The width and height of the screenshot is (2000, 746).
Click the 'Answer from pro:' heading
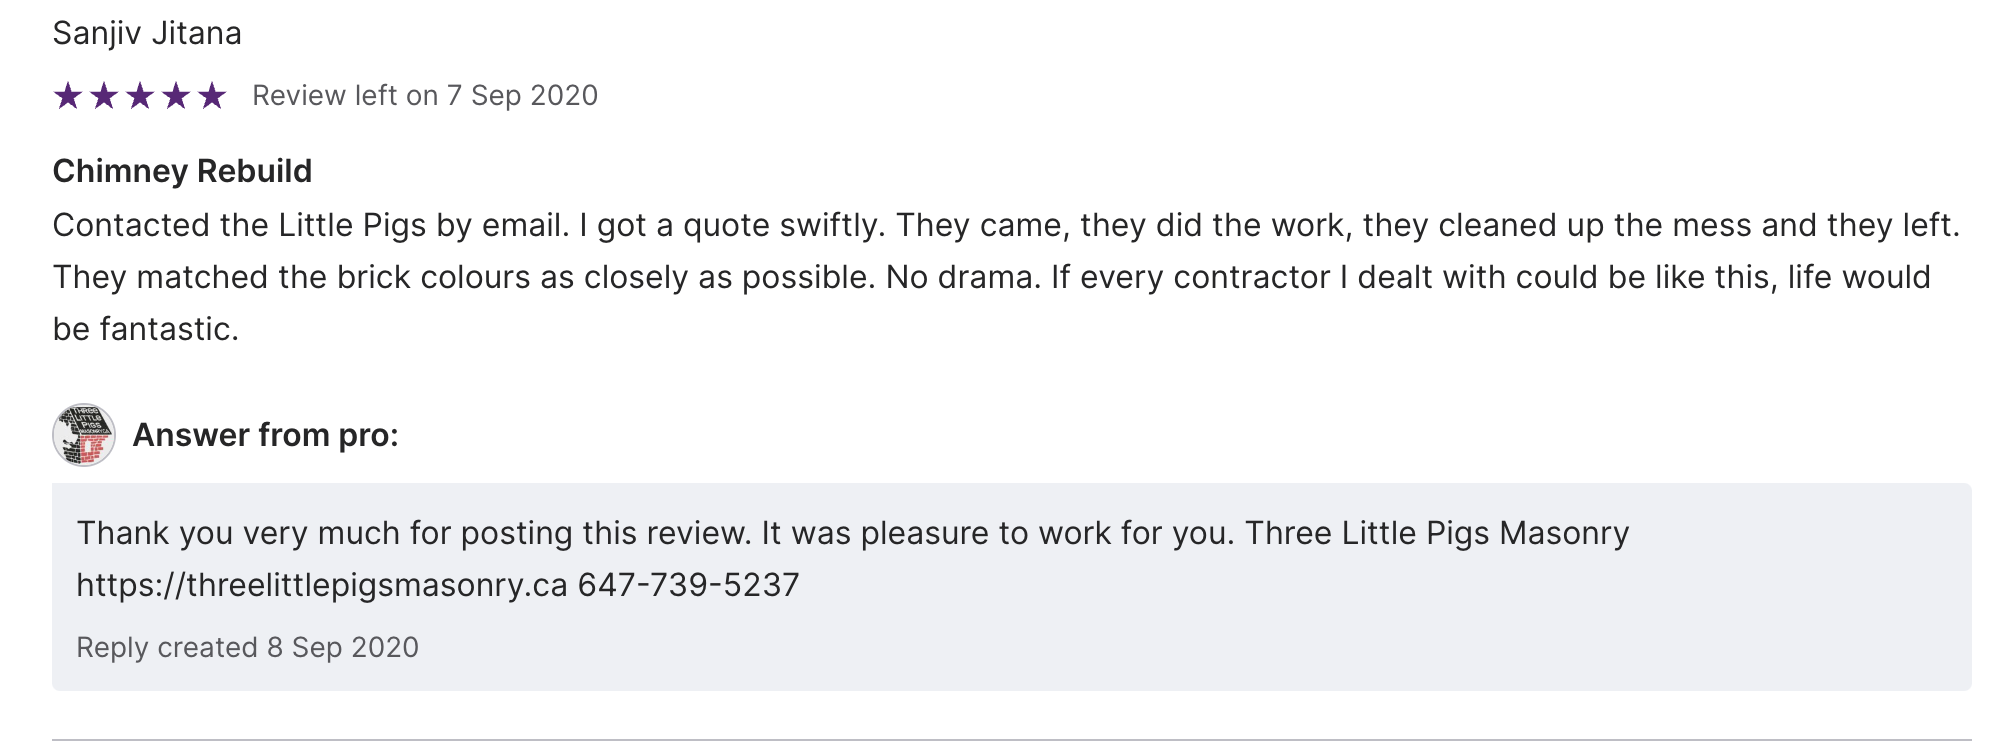[x=265, y=435]
